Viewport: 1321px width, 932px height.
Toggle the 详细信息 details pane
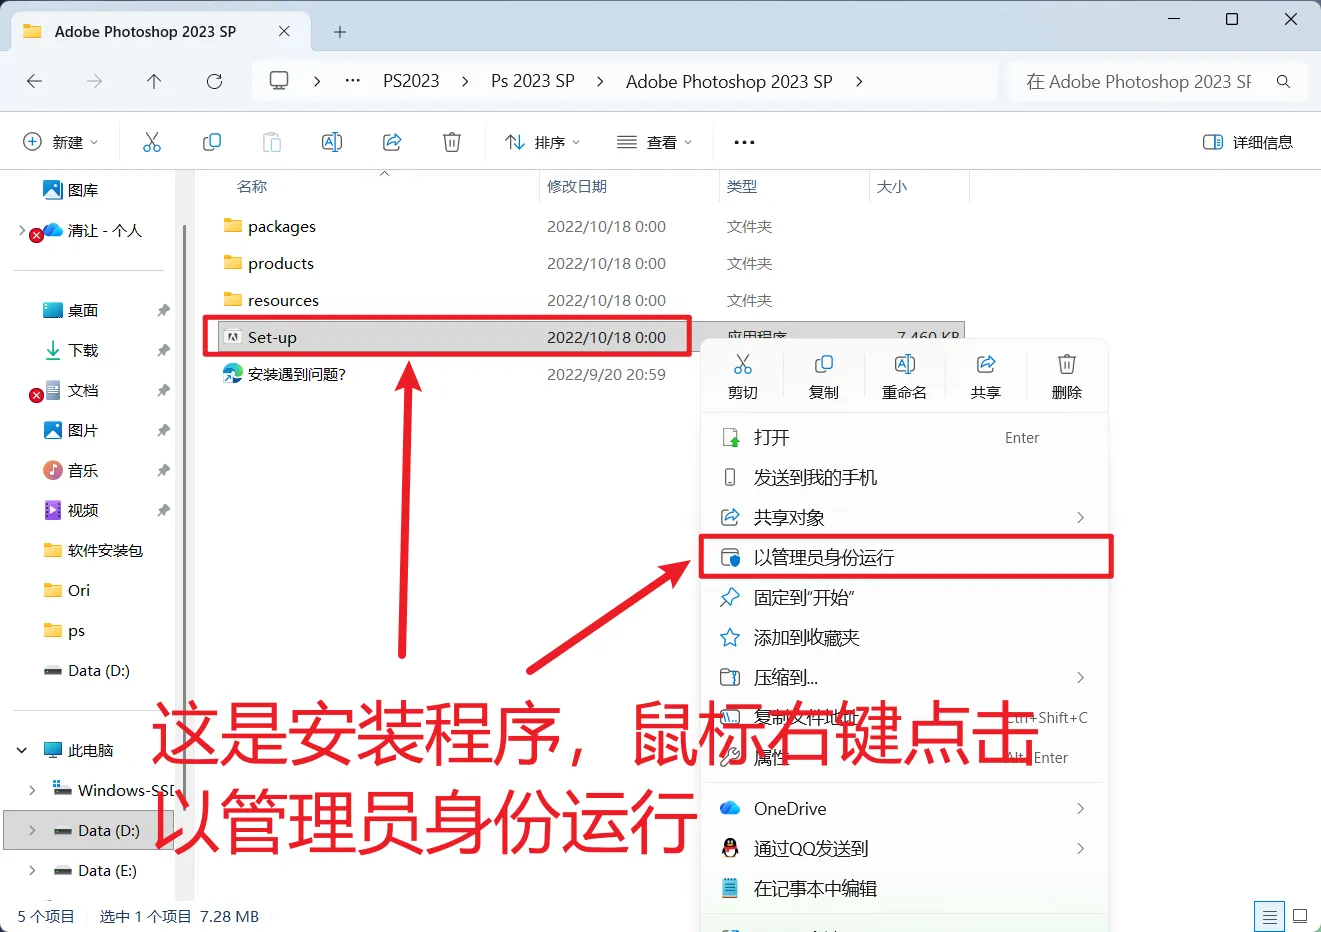tap(1248, 142)
